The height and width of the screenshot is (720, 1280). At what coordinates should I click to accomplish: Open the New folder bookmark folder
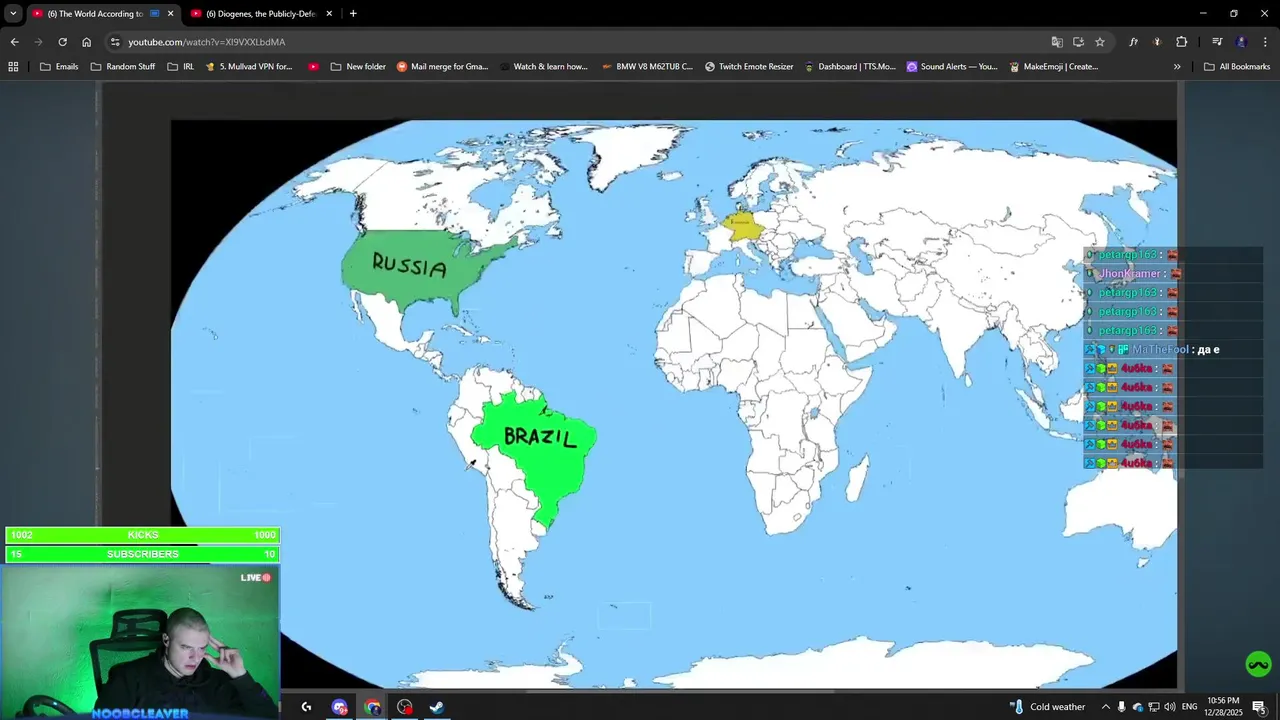[358, 67]
